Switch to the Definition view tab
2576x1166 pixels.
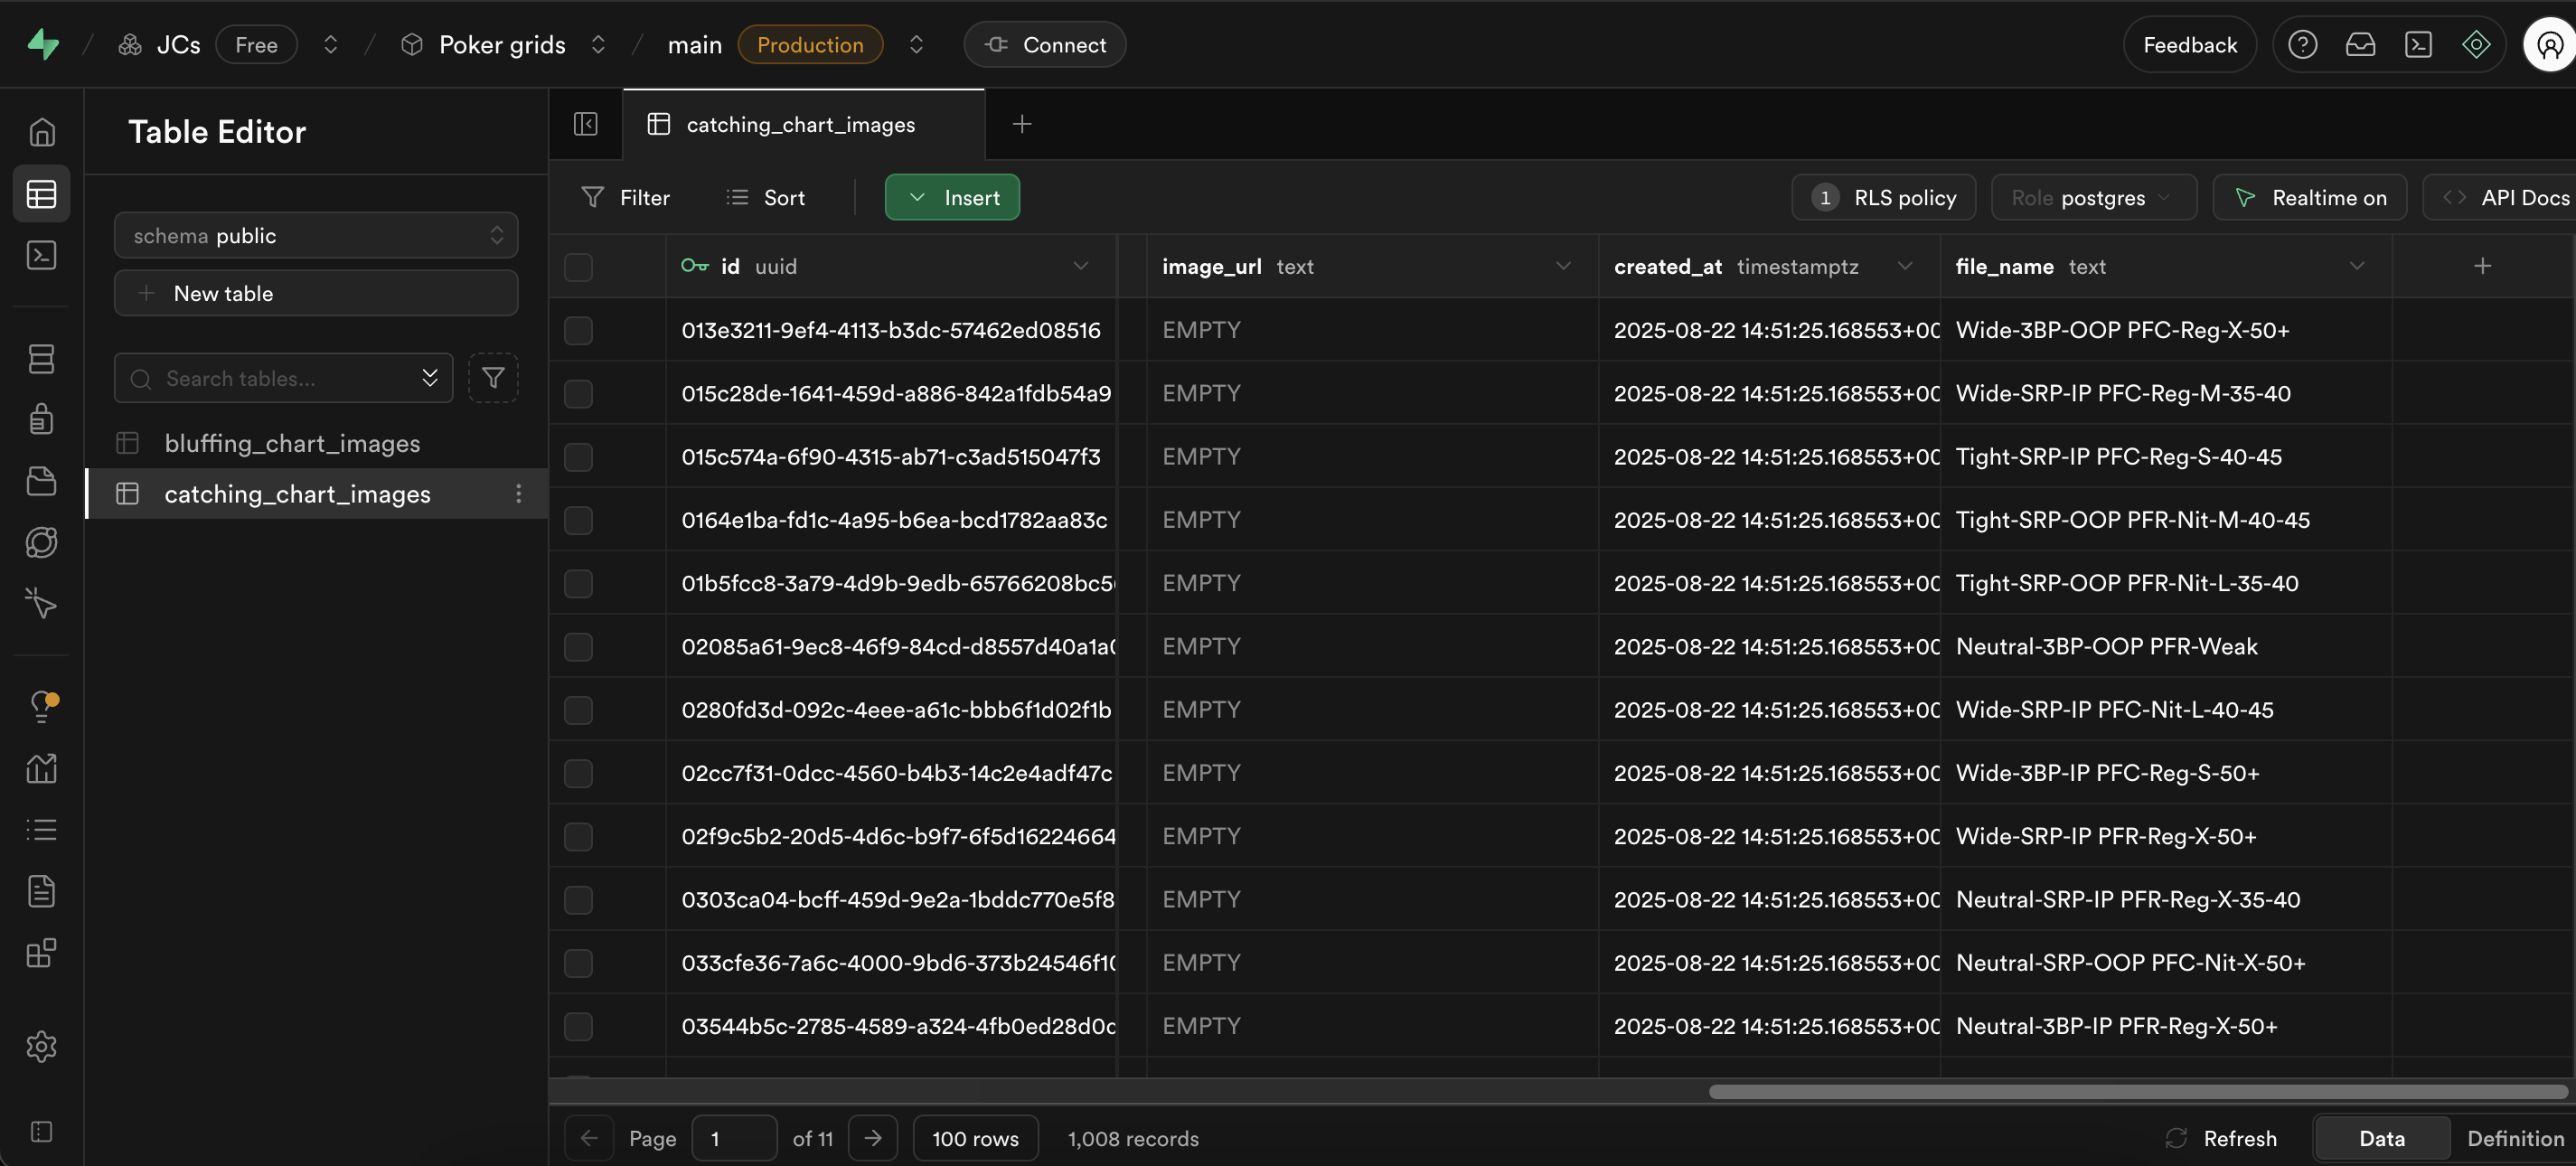2515,1138
